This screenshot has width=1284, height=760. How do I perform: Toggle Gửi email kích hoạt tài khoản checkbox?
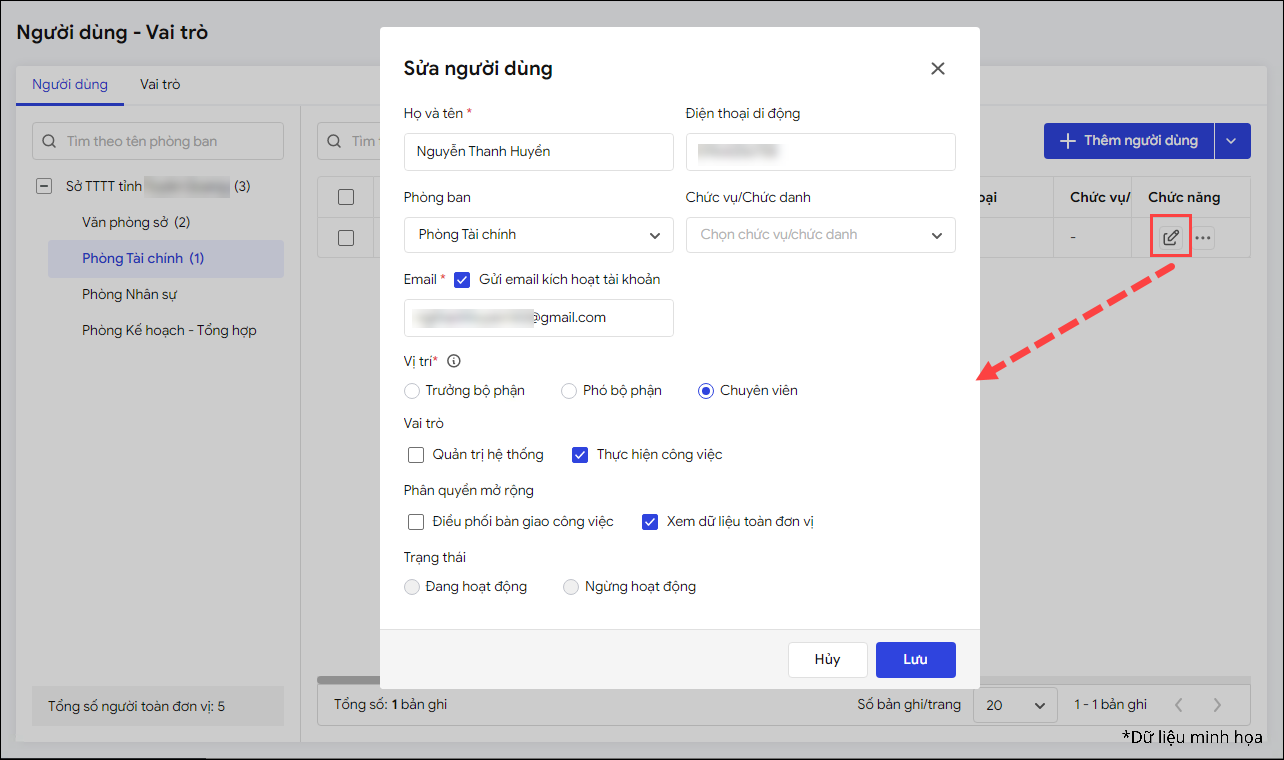click(462, 280)
